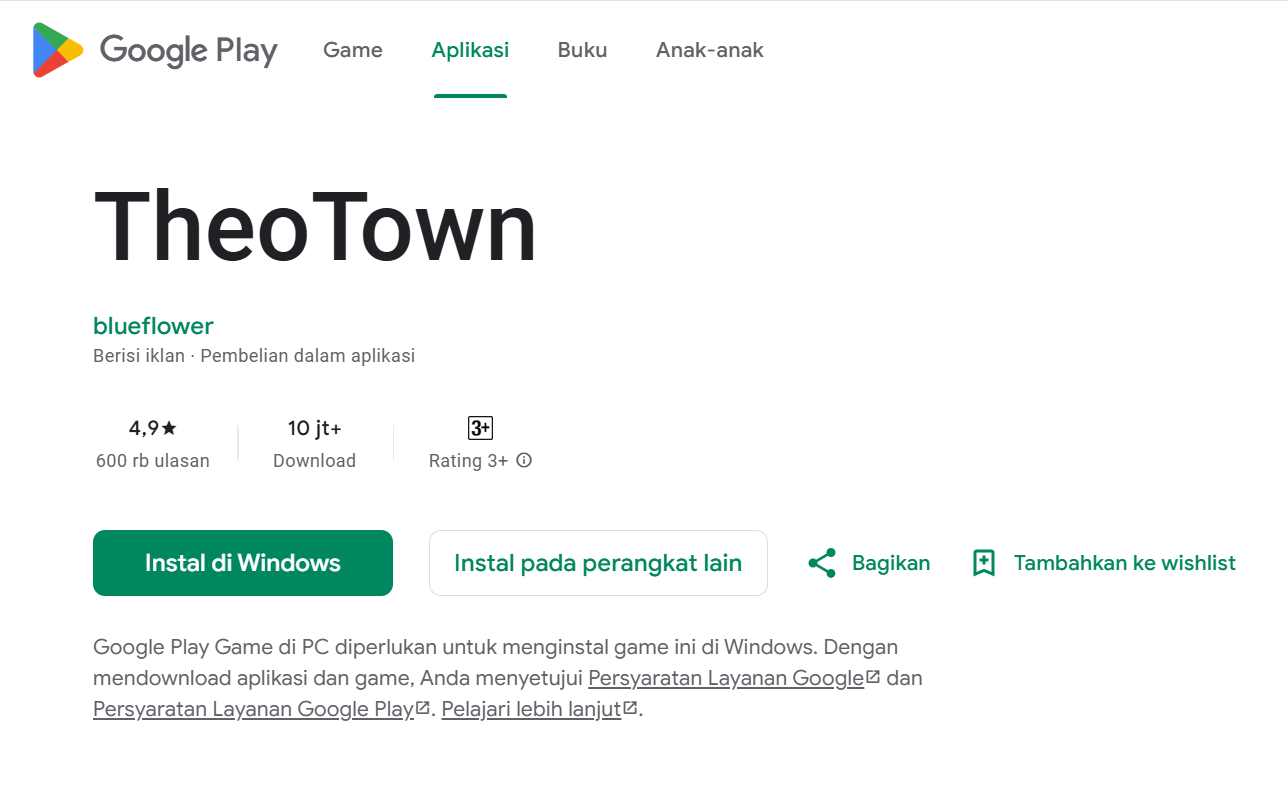
Task: Click the Google Play logo icon
Action: pyautogui.click(x=56, y=49)
